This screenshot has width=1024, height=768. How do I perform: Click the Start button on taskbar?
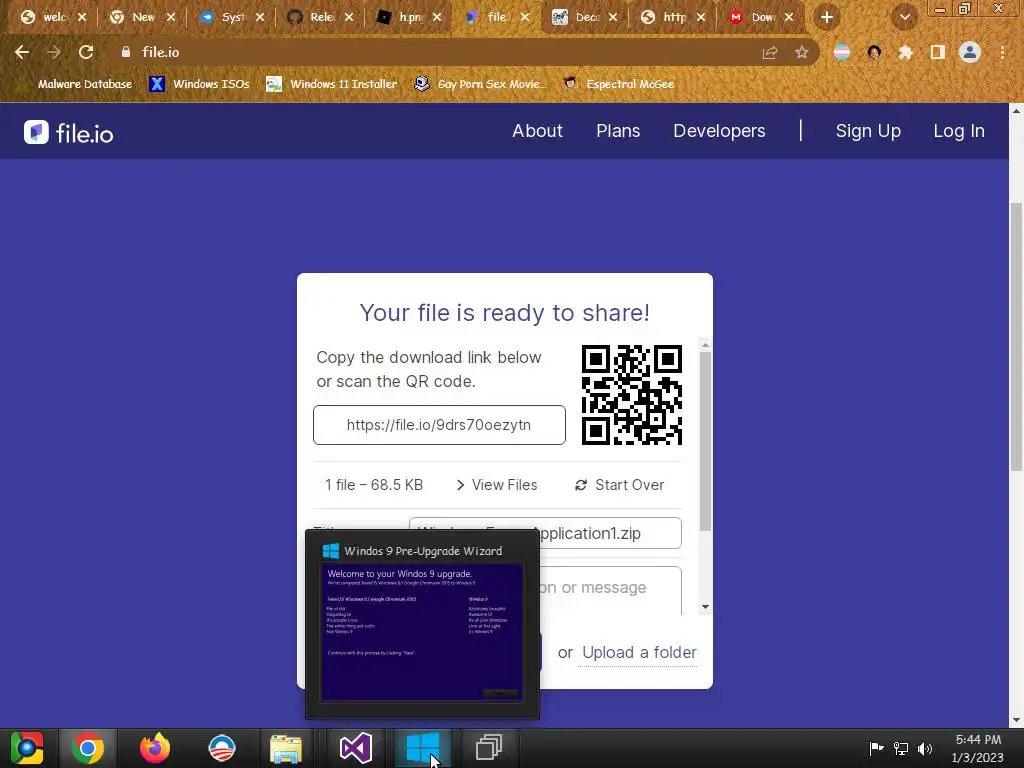[x=27, y=748]
